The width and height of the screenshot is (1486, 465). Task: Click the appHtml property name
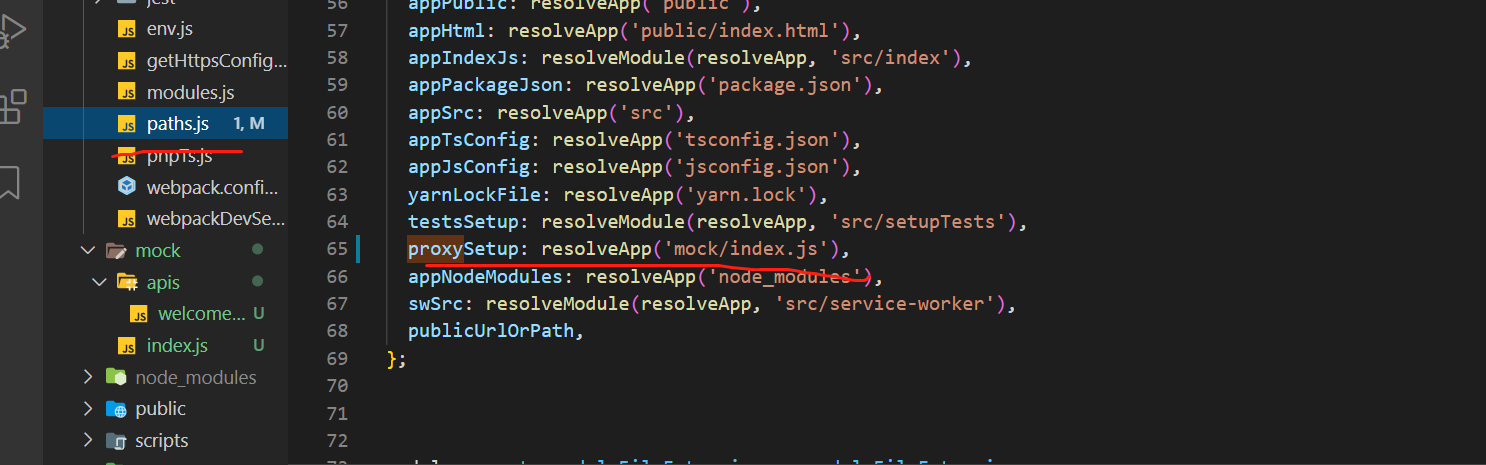[446, 31]
